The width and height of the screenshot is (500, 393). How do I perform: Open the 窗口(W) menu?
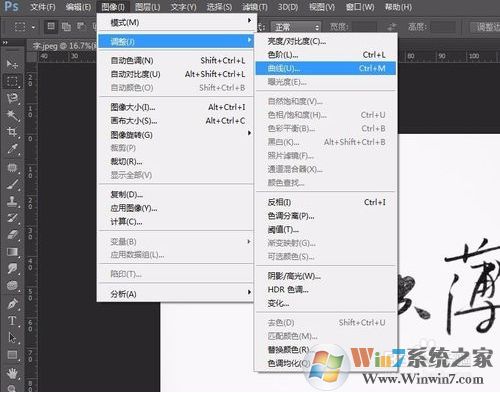coord(360,7)
